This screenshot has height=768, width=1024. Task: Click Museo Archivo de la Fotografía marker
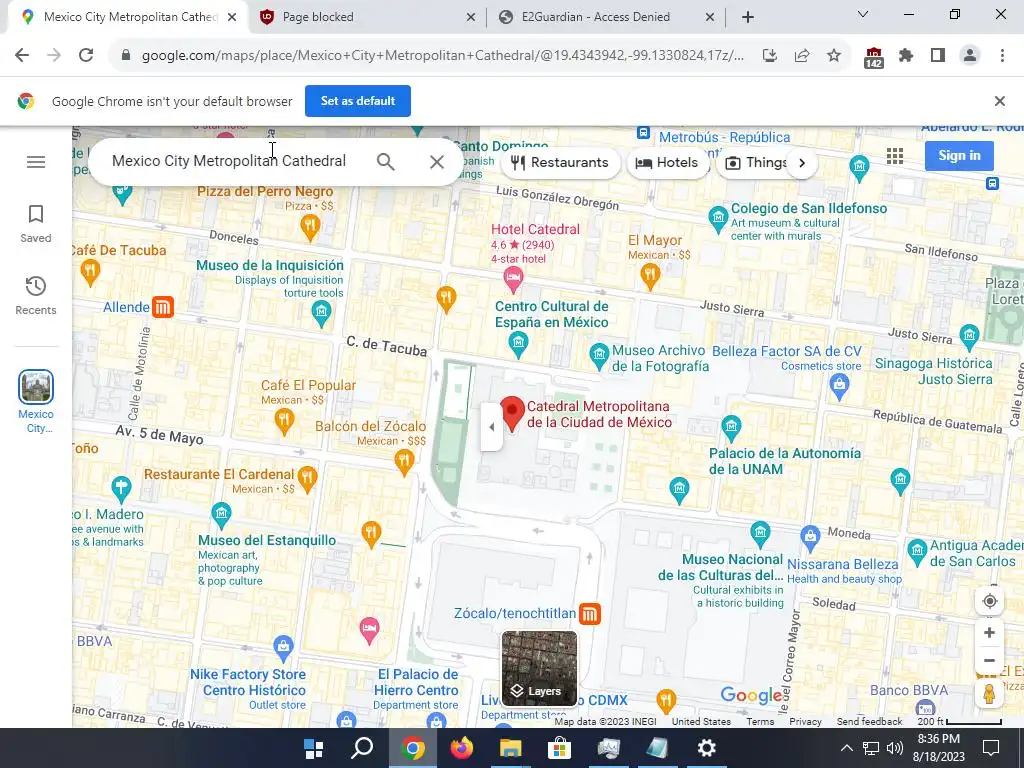599,357
